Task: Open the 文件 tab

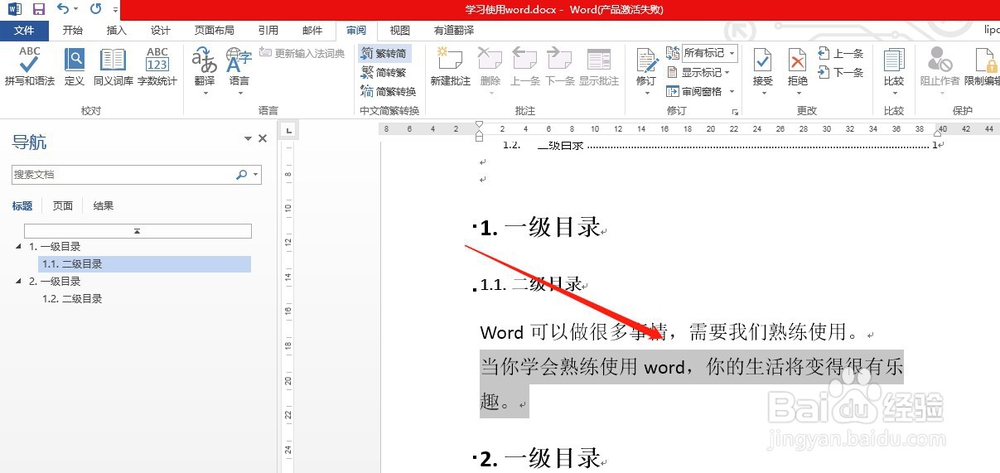Action: pos(24,30)
